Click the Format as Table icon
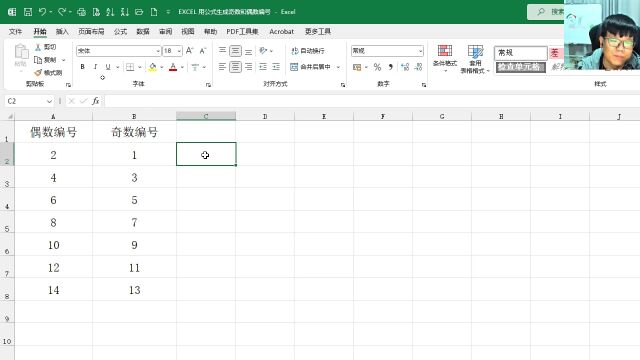The height and width of the screenshot is (360, 640). click(475, 51)
